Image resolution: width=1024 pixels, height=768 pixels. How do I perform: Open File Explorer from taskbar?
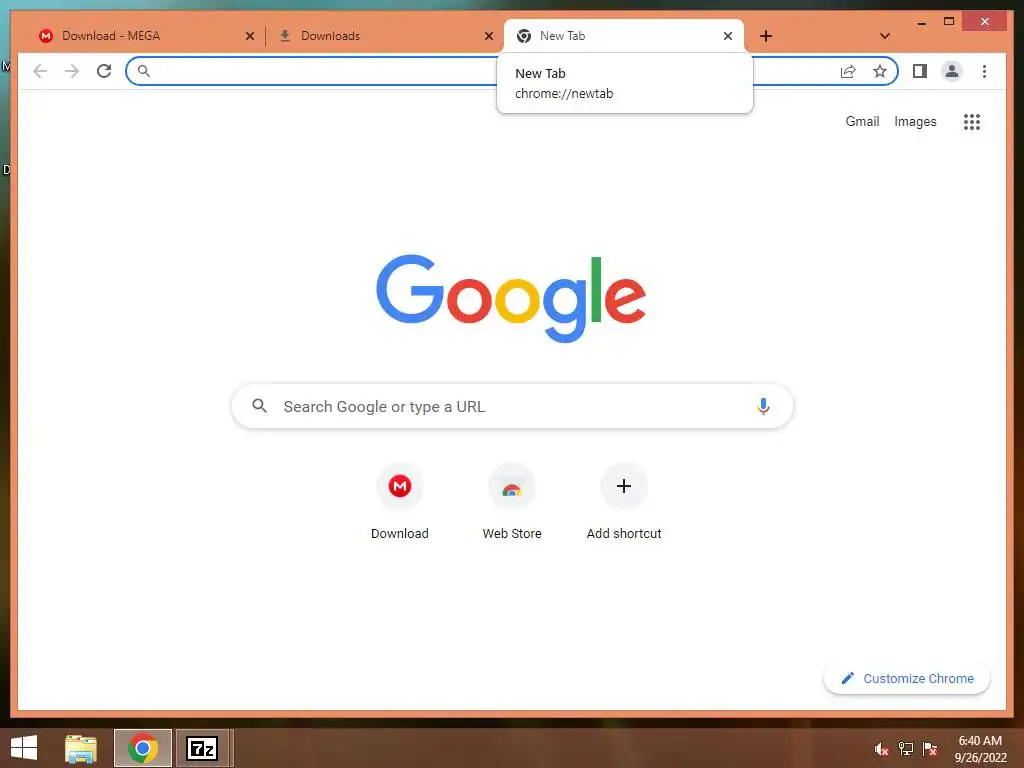click(81, 748)
